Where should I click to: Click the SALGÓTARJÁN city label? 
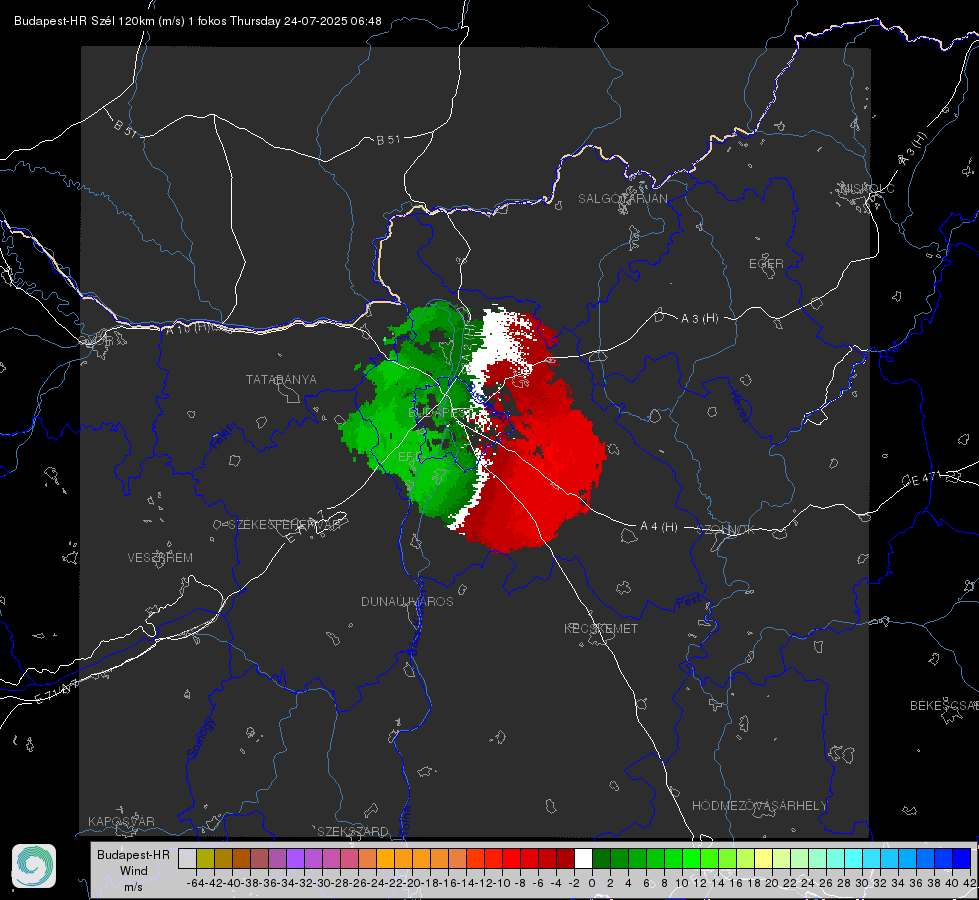[x=622, y=199]
